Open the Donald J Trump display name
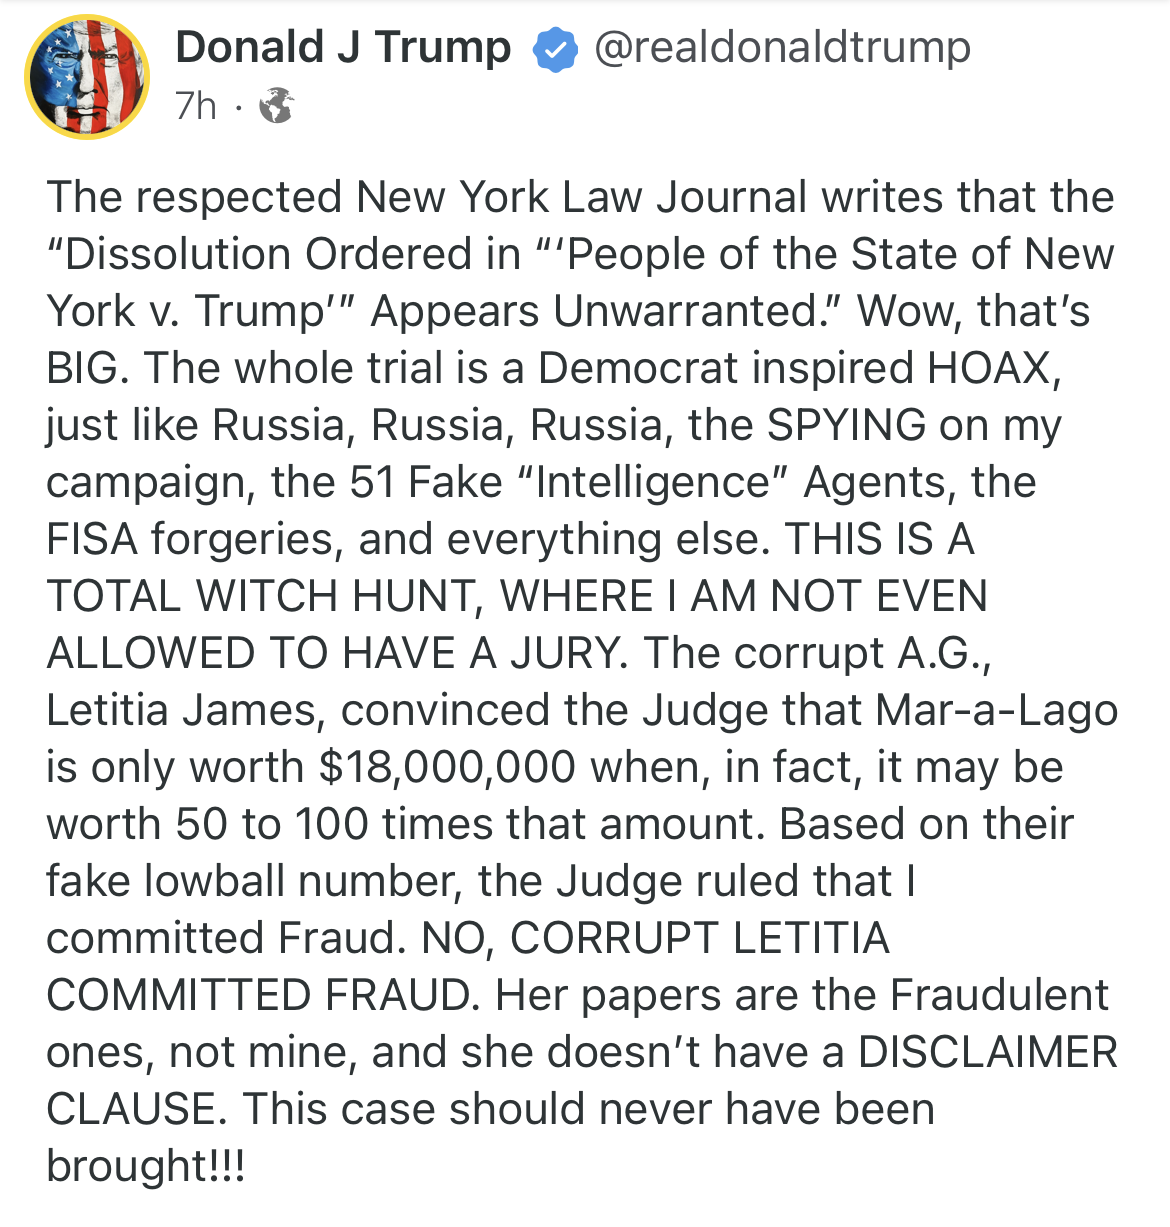1170x1227 pixels. 343,48
